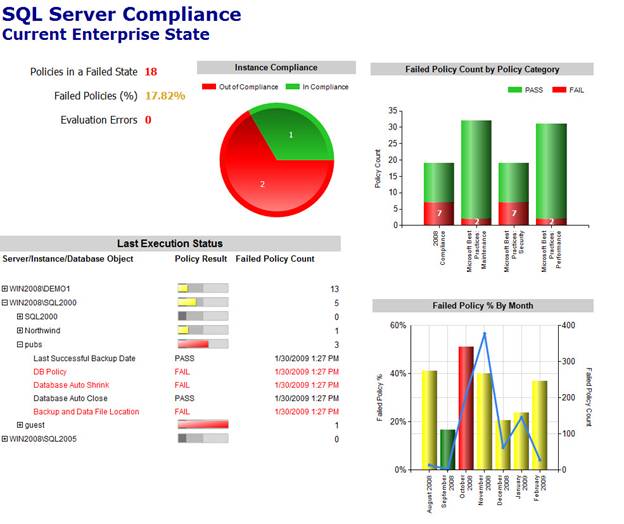Click the DB Policy FAIL result
The height and width of the screenshot is (524, 624).
(x=182, y=372)
